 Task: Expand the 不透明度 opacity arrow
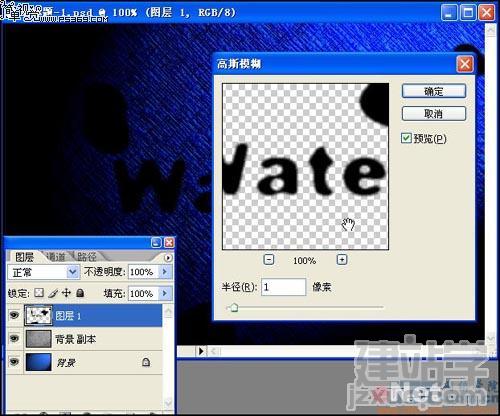[x=165, y=272]
